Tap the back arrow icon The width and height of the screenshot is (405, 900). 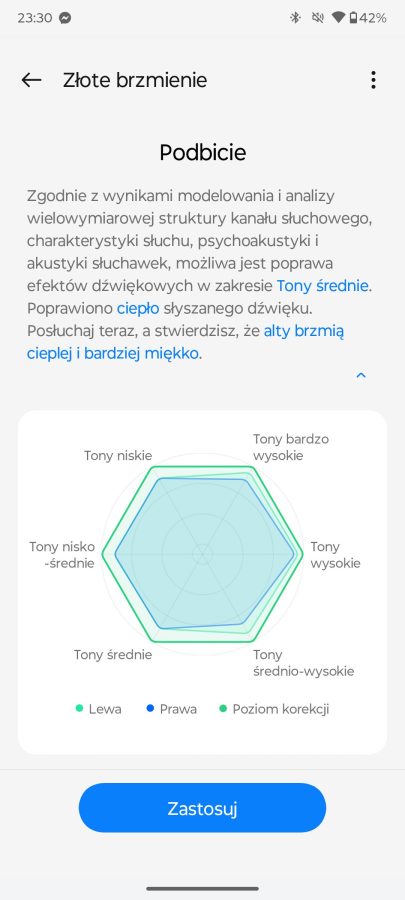point(31,80)
